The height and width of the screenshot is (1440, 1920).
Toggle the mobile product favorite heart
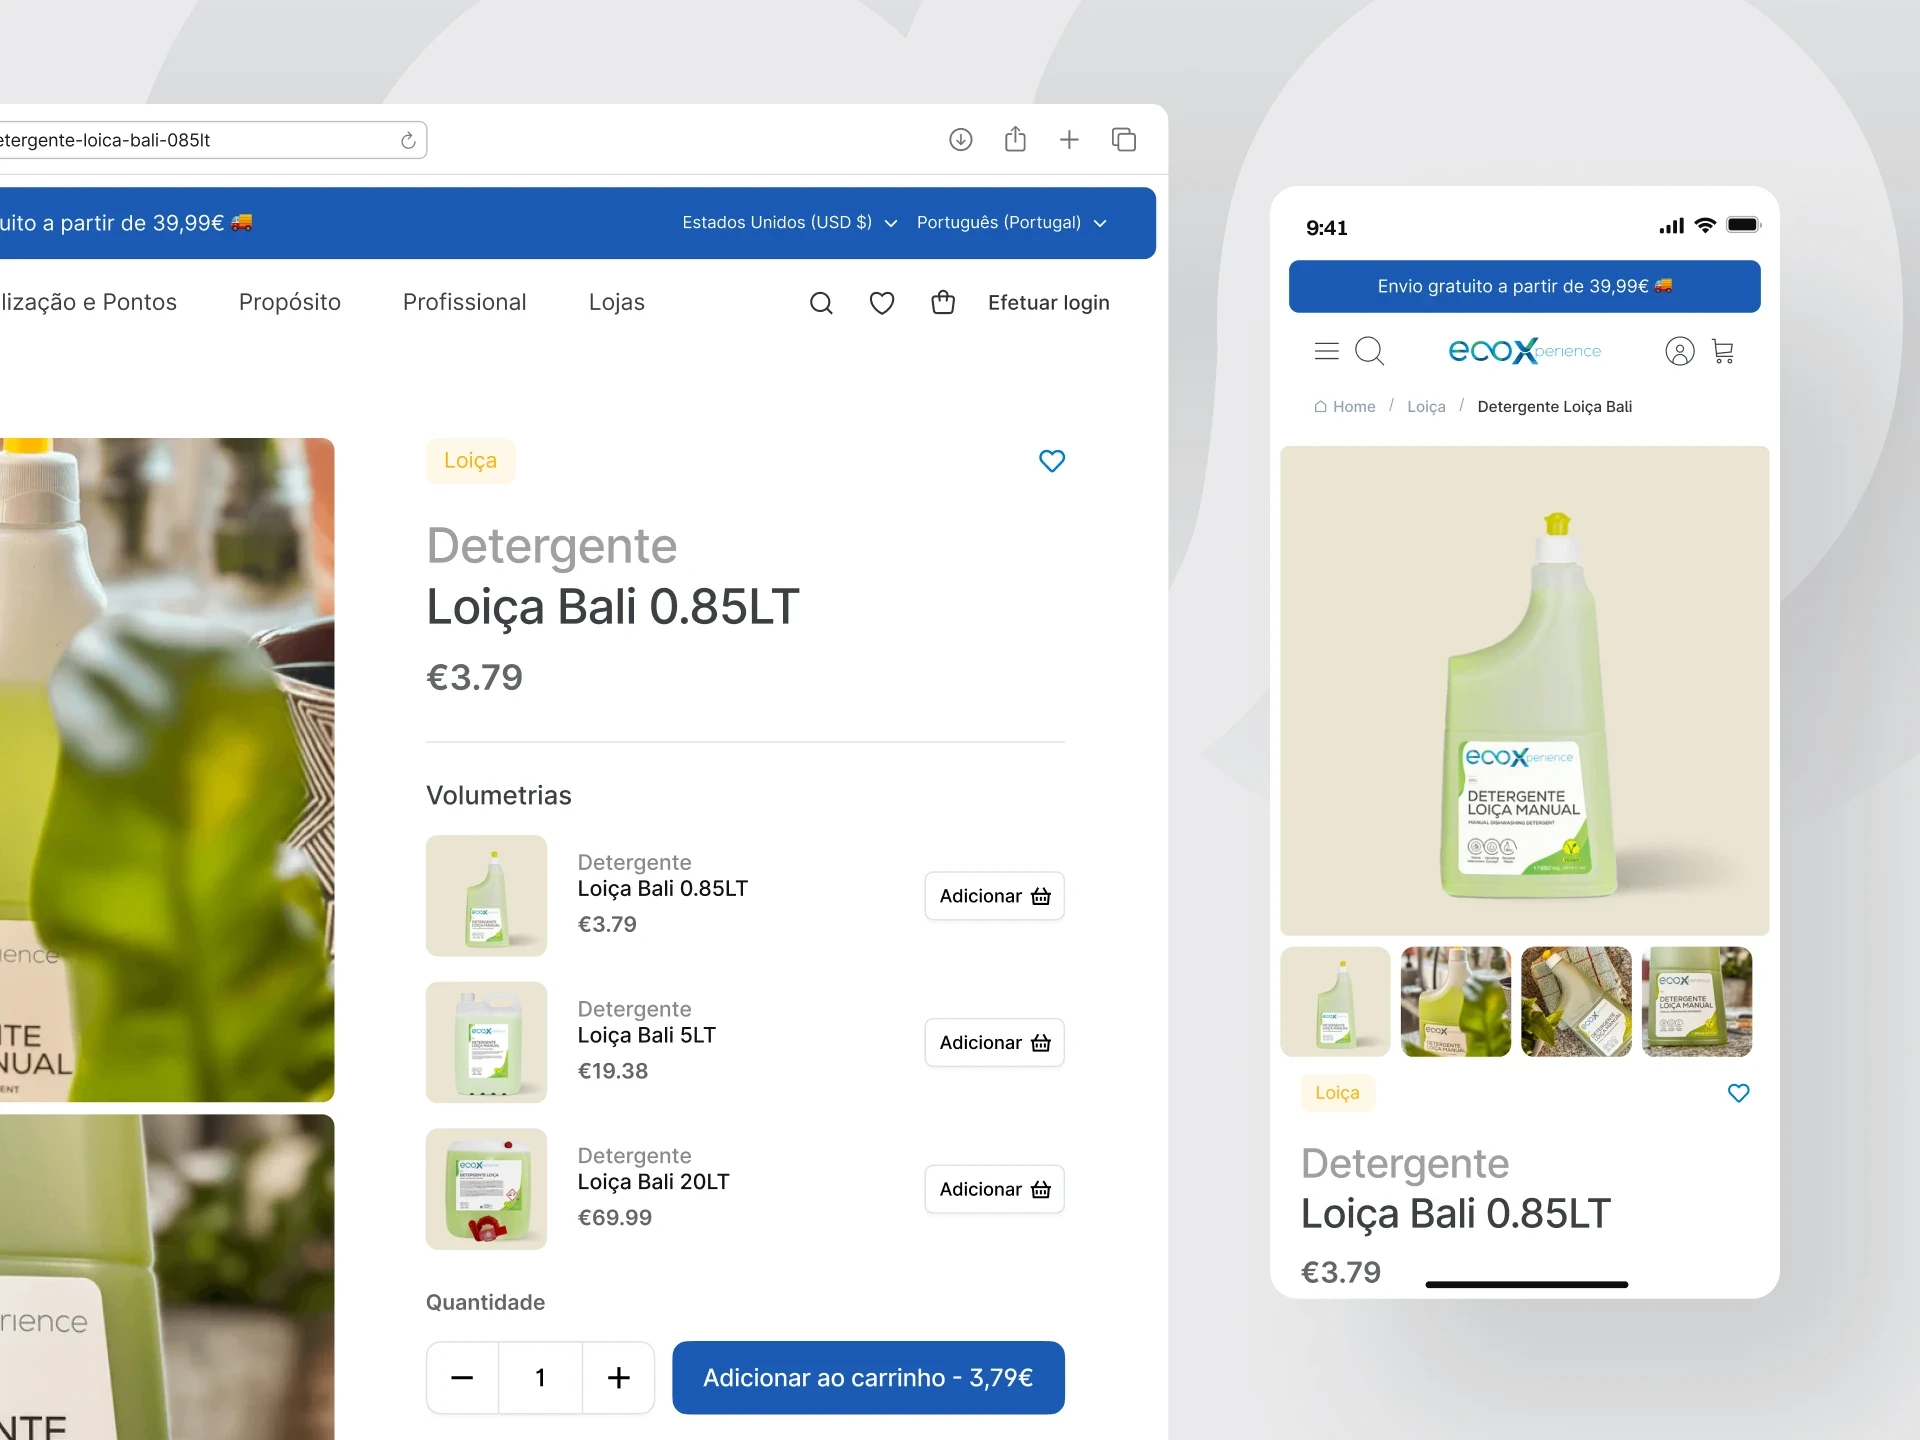coord(1738,1093)
